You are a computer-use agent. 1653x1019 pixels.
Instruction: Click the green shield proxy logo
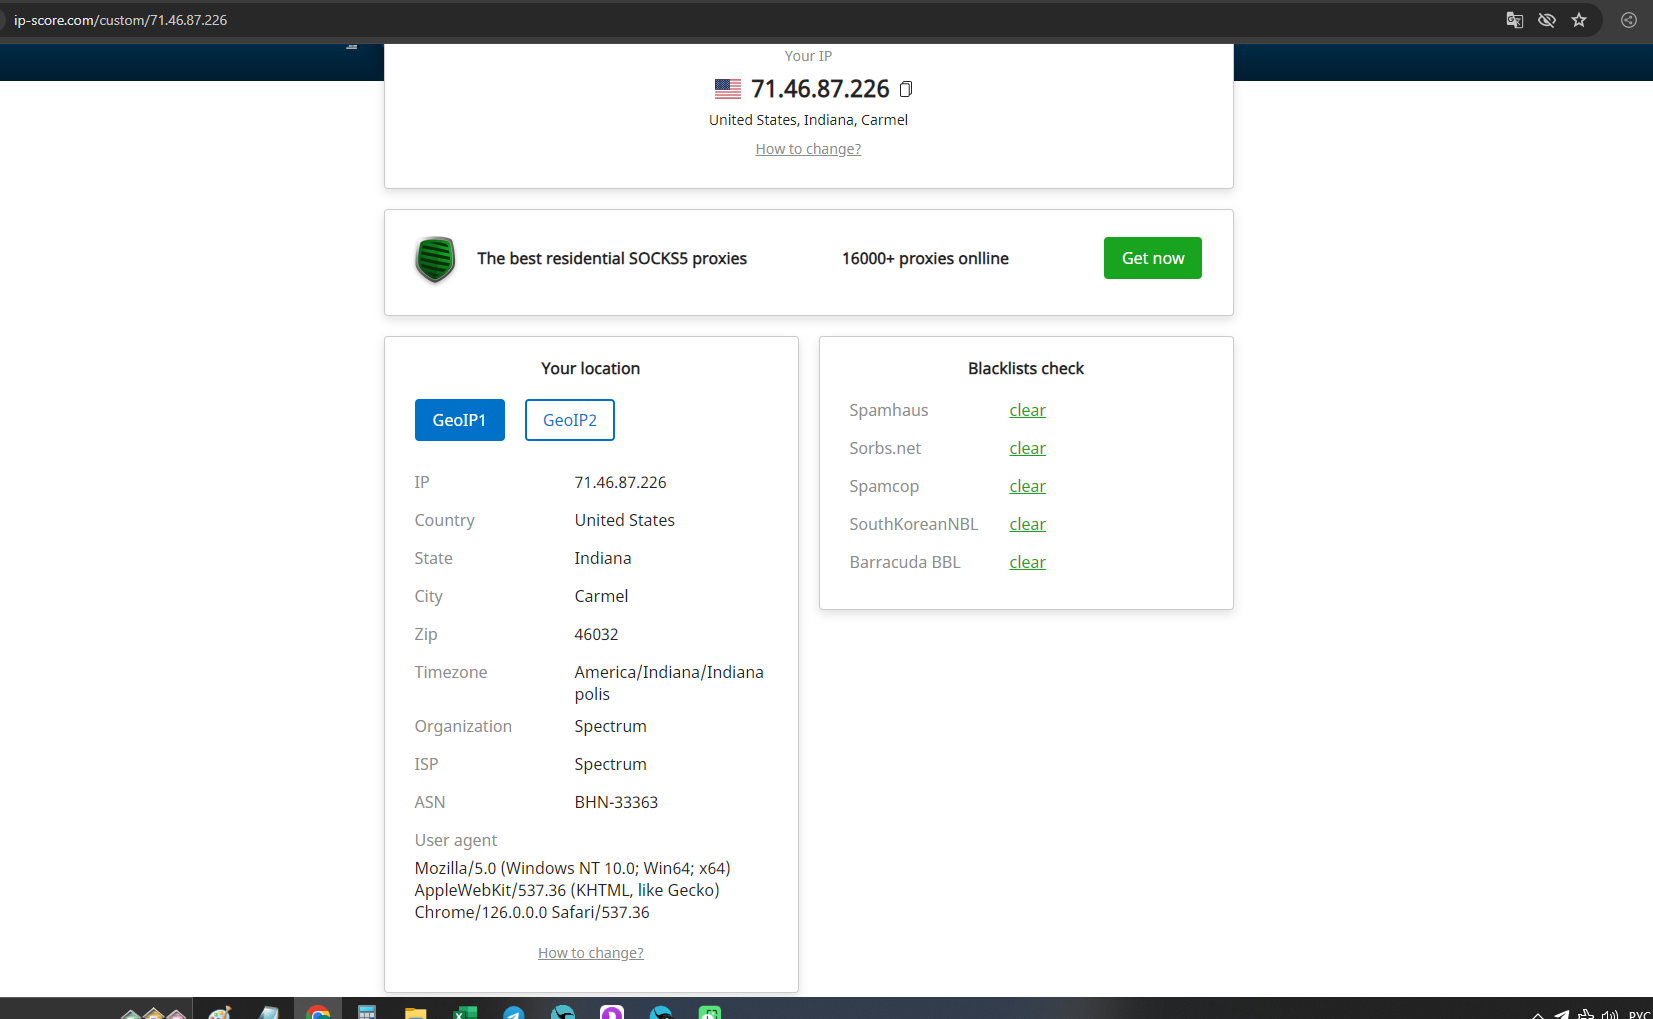pos(435,259)
